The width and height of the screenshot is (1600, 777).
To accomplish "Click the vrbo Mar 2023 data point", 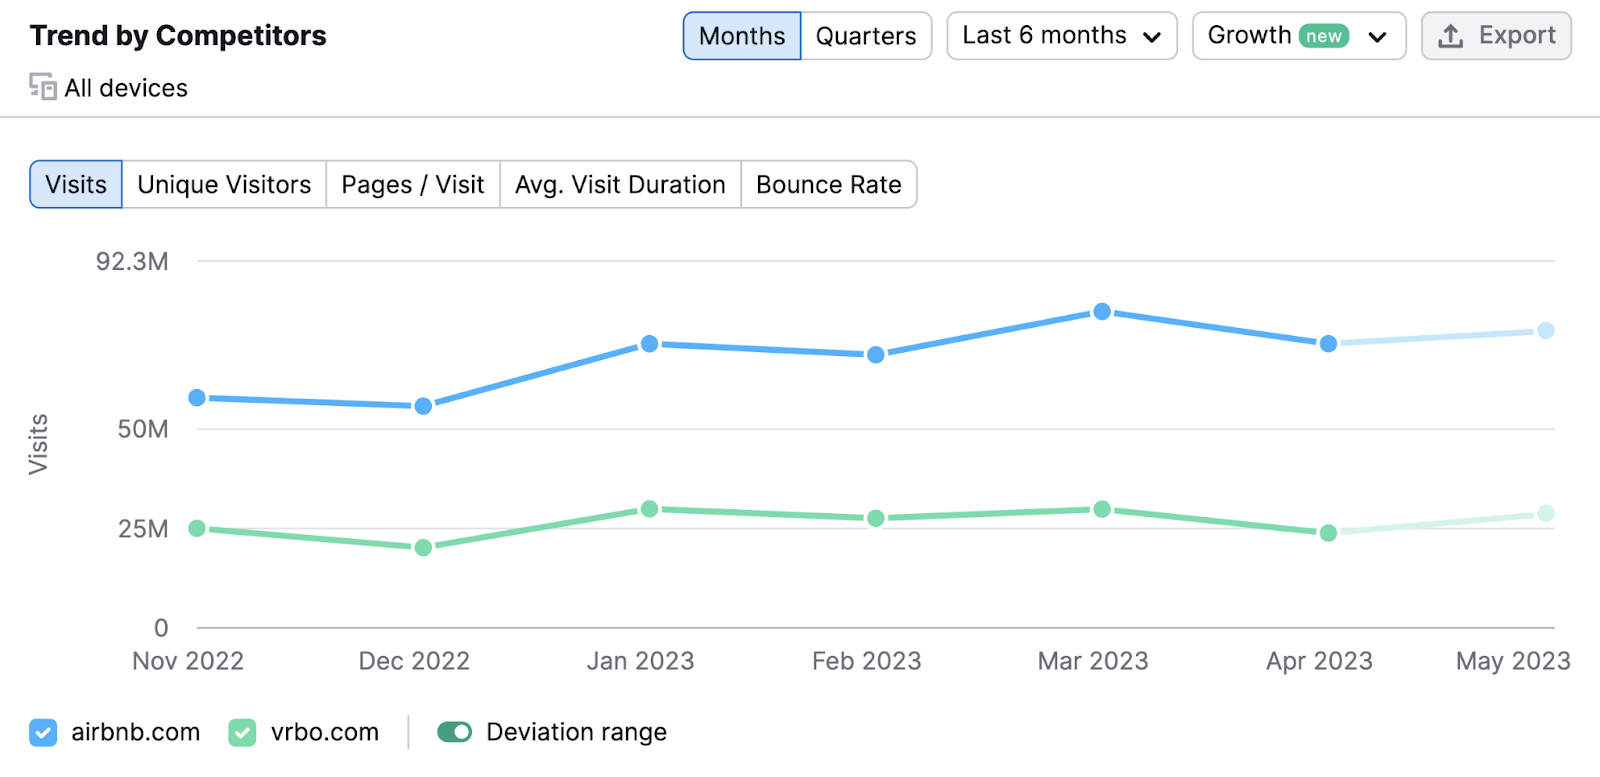I will 1102,509.
